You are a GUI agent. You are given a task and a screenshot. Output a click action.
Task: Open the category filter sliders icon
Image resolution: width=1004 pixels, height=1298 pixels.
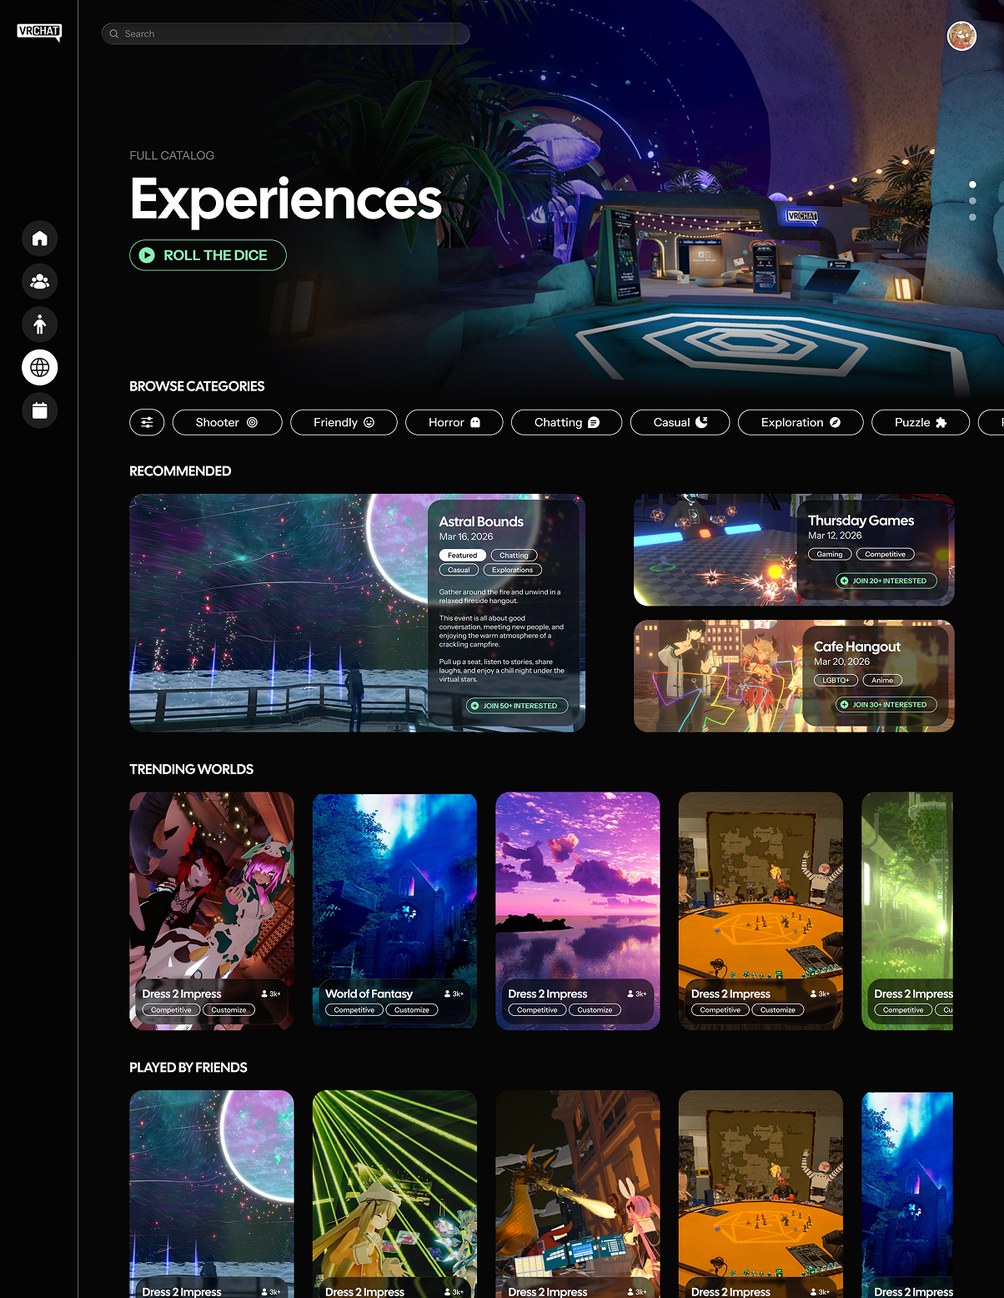(147, 422)
